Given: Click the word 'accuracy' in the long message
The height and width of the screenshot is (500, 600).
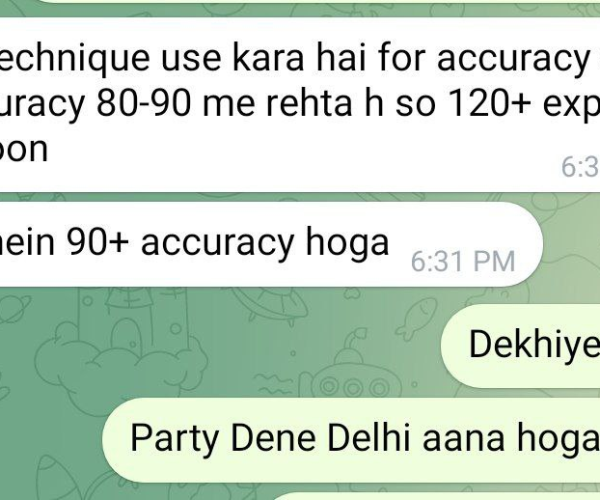Looking at the screenshot, I should pos(513,59).
